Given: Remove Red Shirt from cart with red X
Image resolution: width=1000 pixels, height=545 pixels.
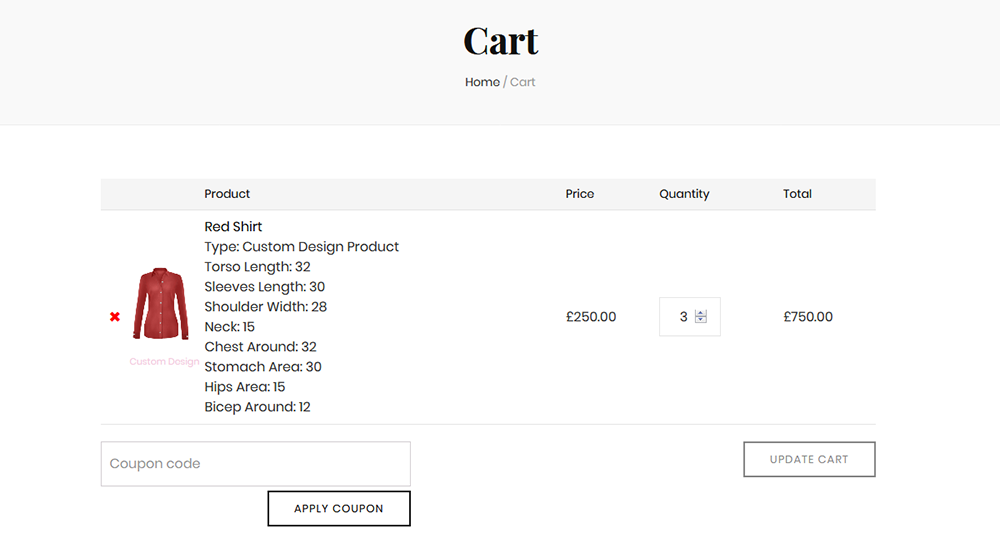Looking at the screenshot, I should pyautogui.click(x=115, y=317).
